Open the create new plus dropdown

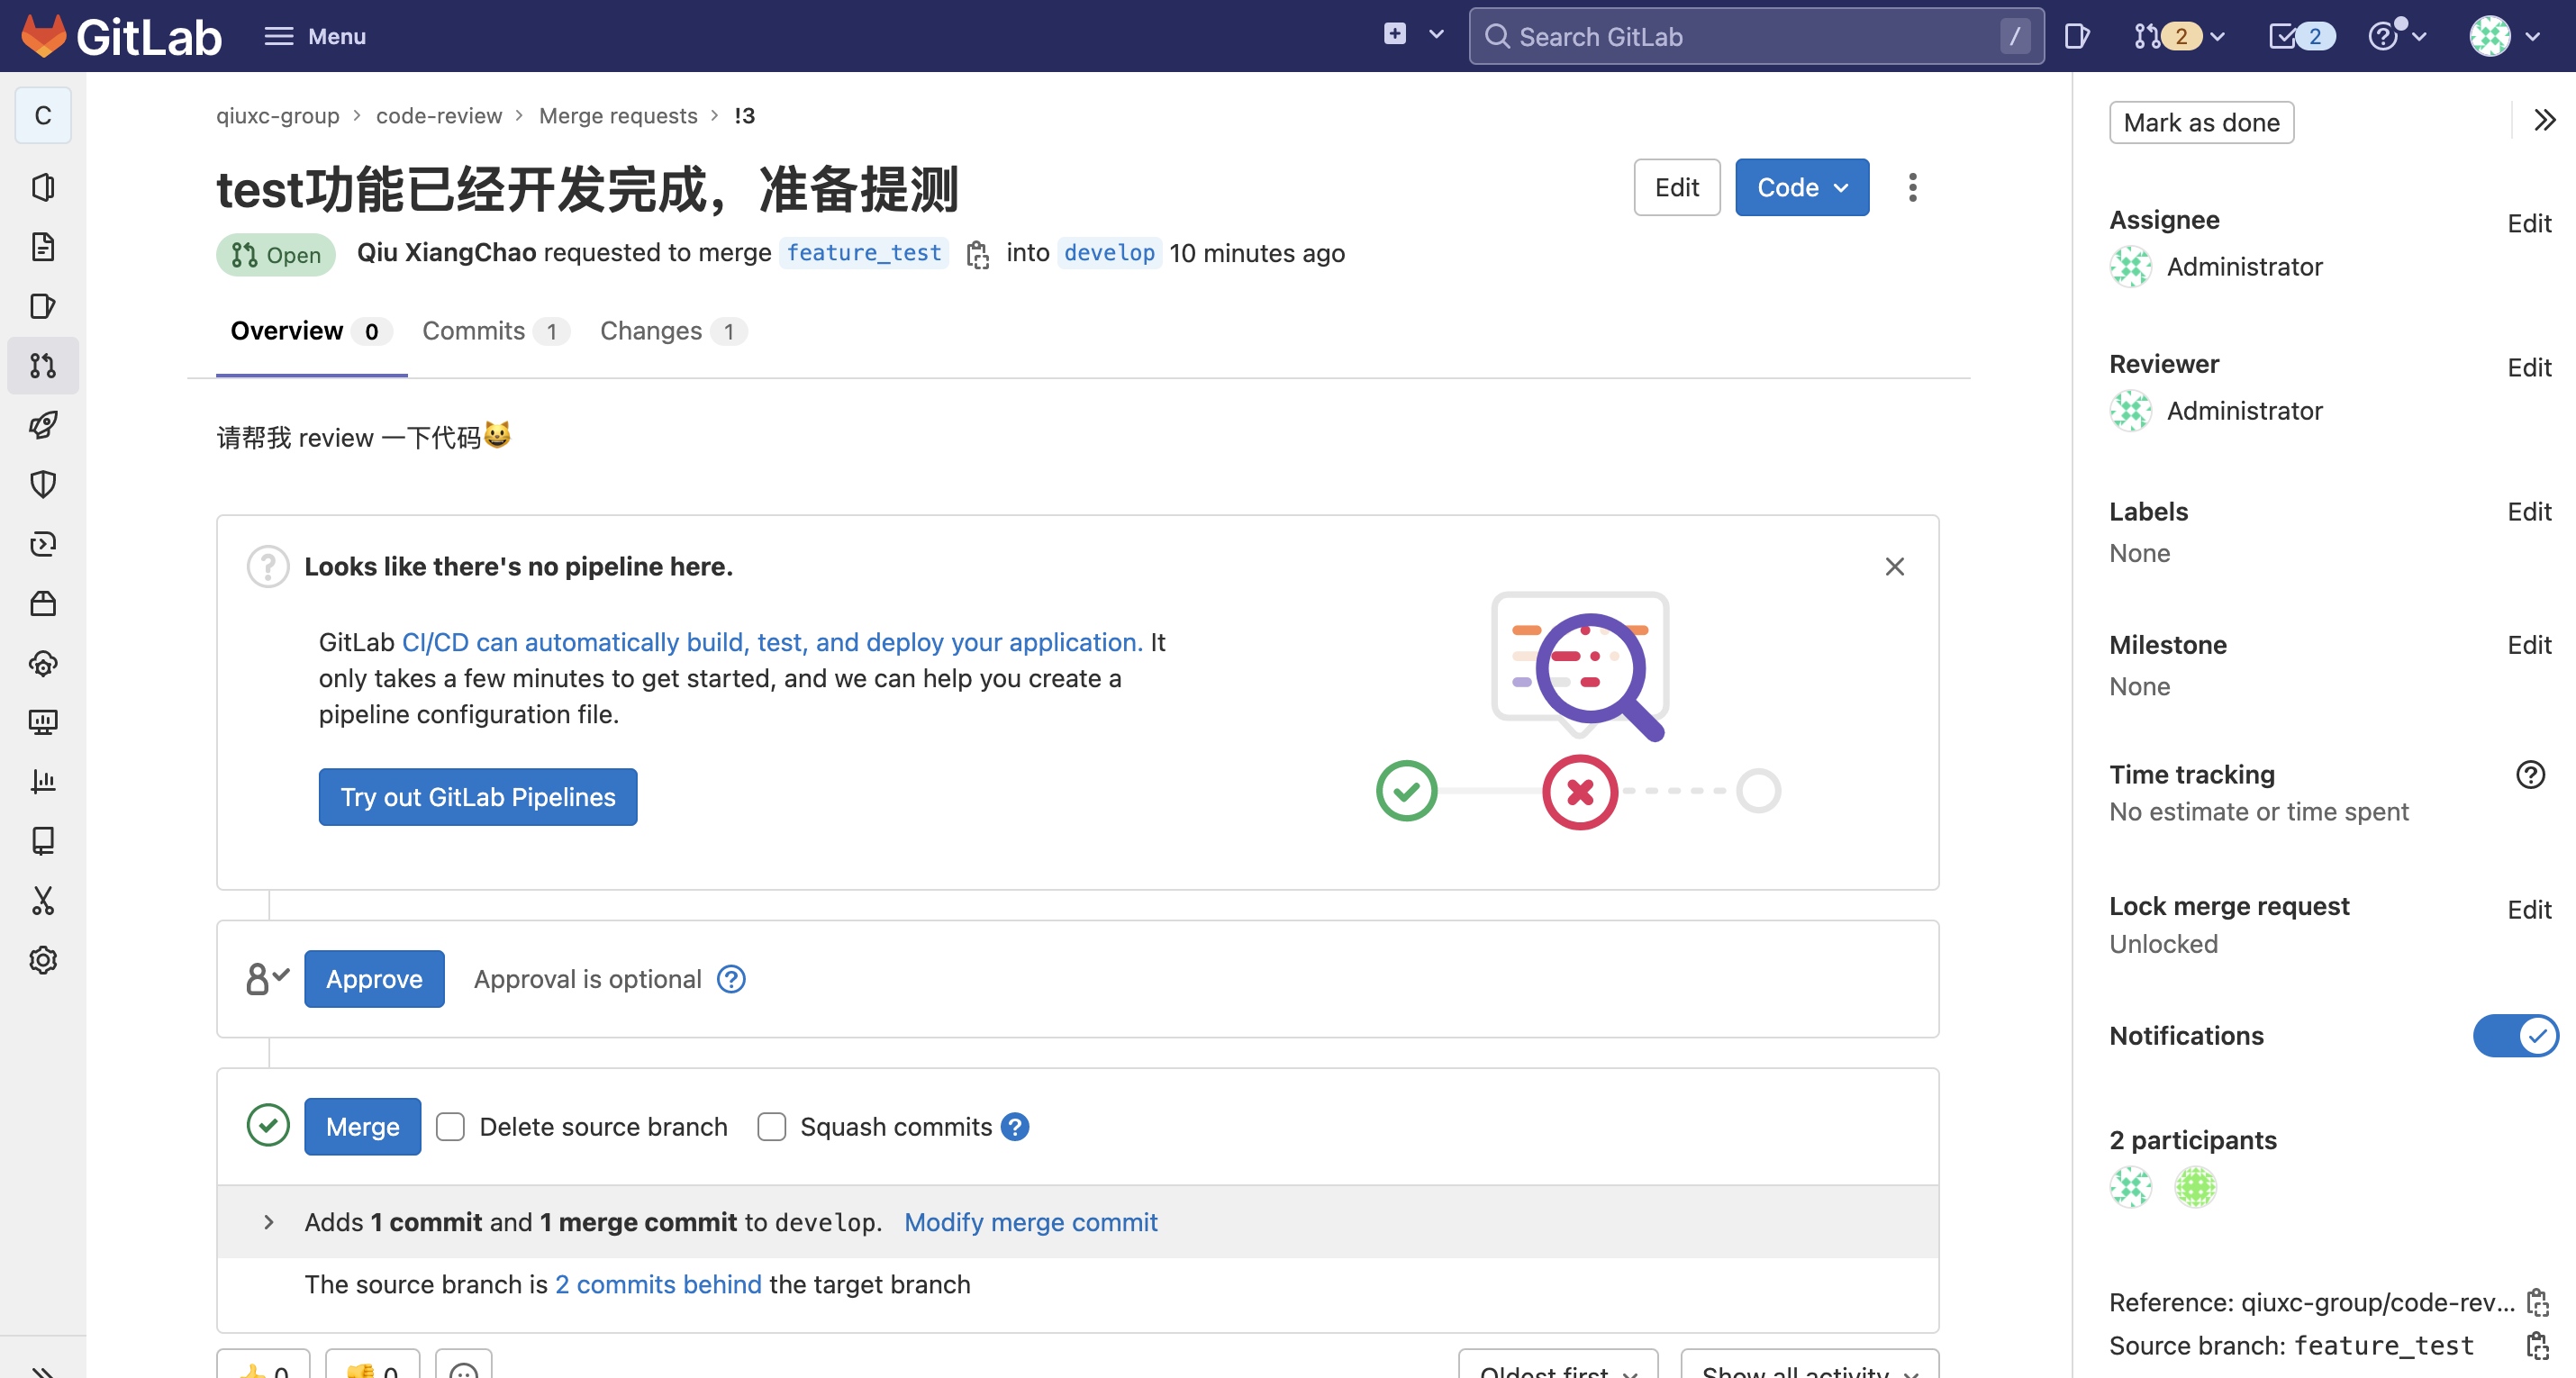pos(1413,35)
